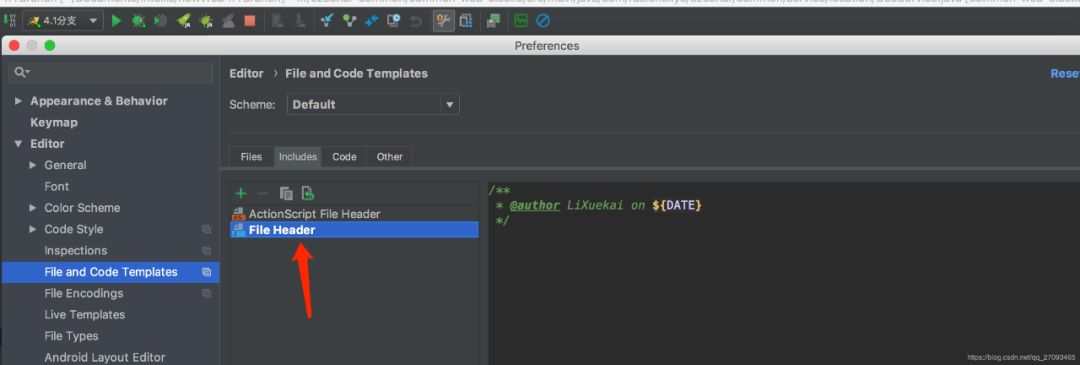Expand the General settings node

33,165
